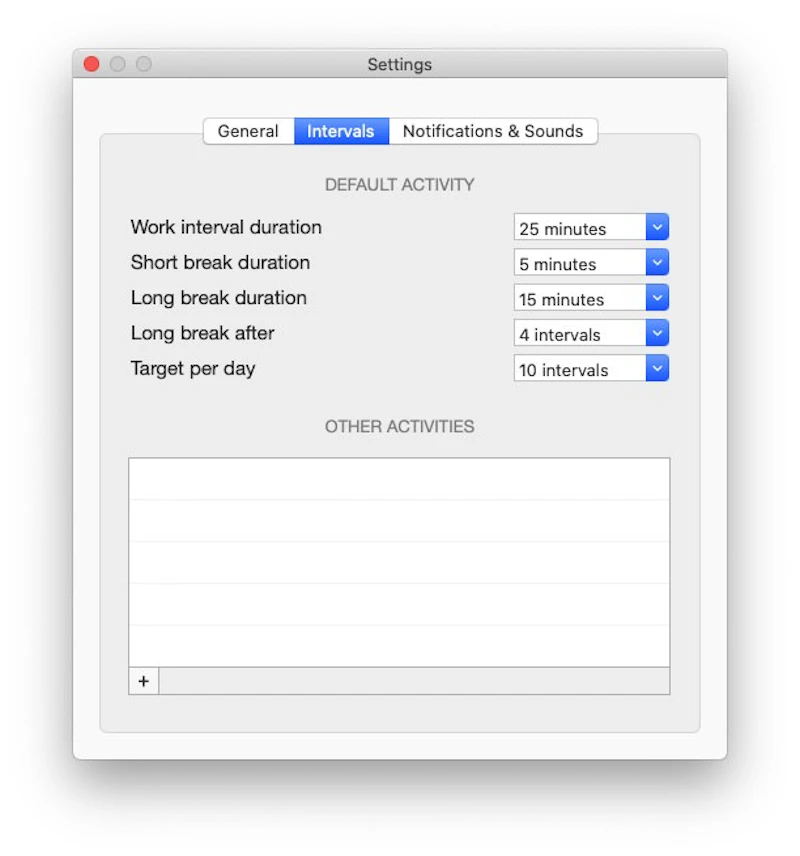Viewport: 800px width, 856px height.
Task: Click the '5 minutes' value field
Action: click(x=579, y=264)
